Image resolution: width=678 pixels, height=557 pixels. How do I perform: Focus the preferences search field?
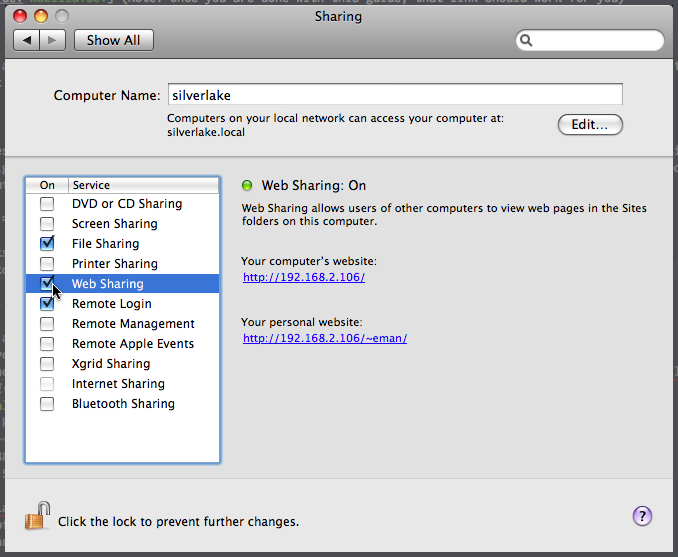coord(590,40)
